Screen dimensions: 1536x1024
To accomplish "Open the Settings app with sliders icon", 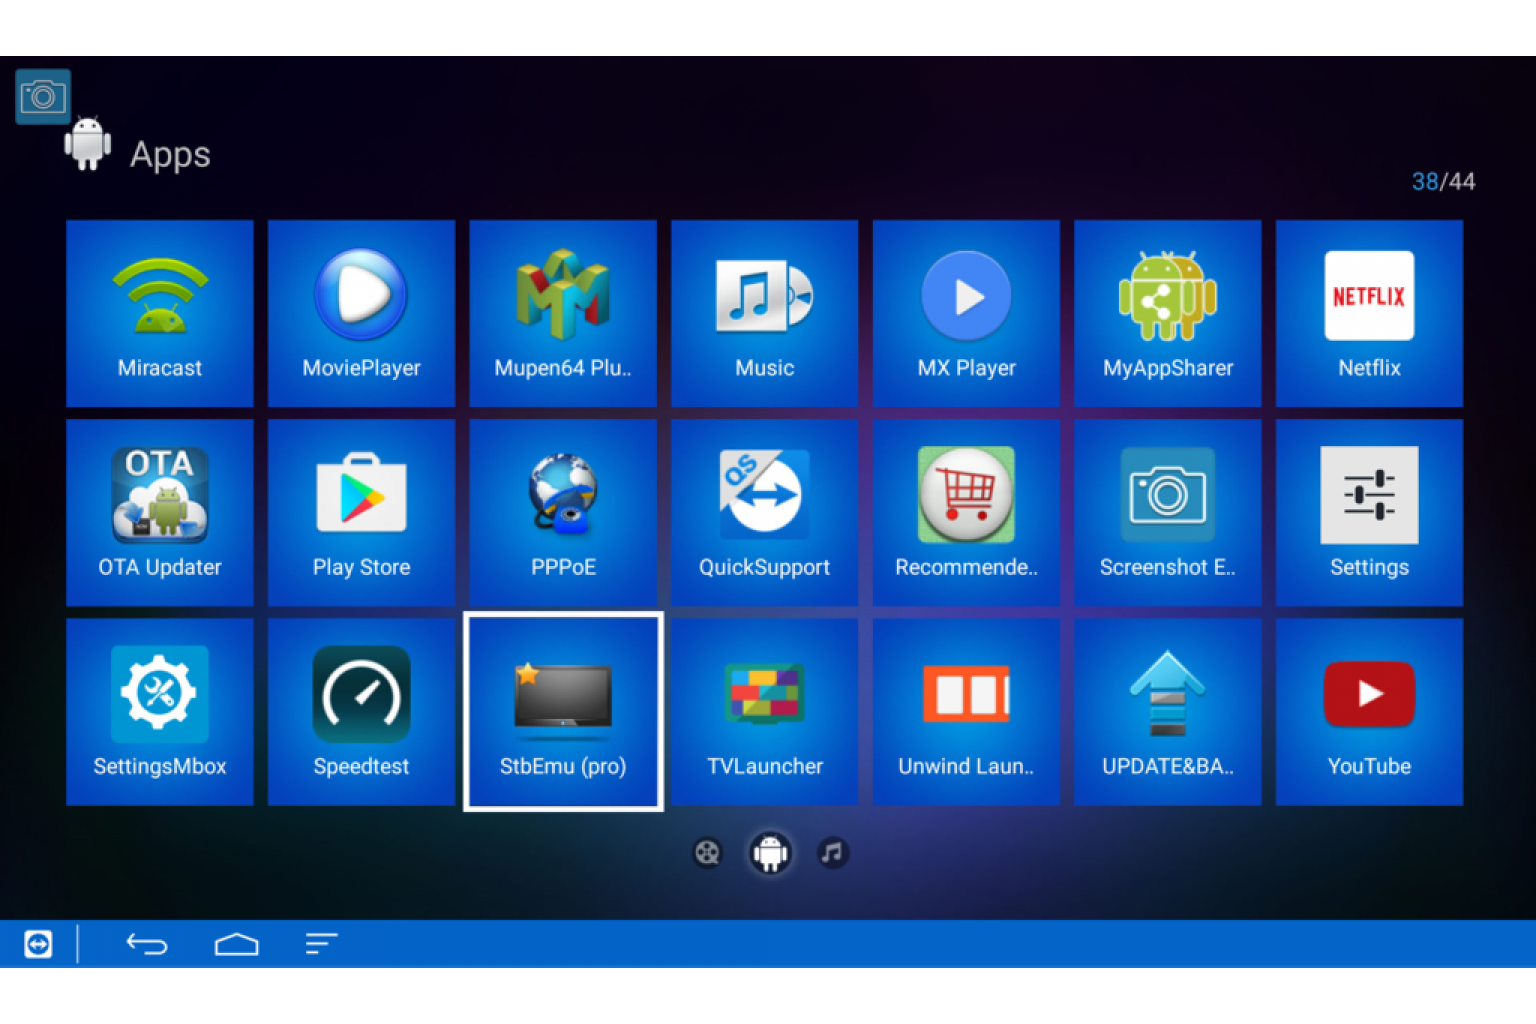I will click(1369, 512).
